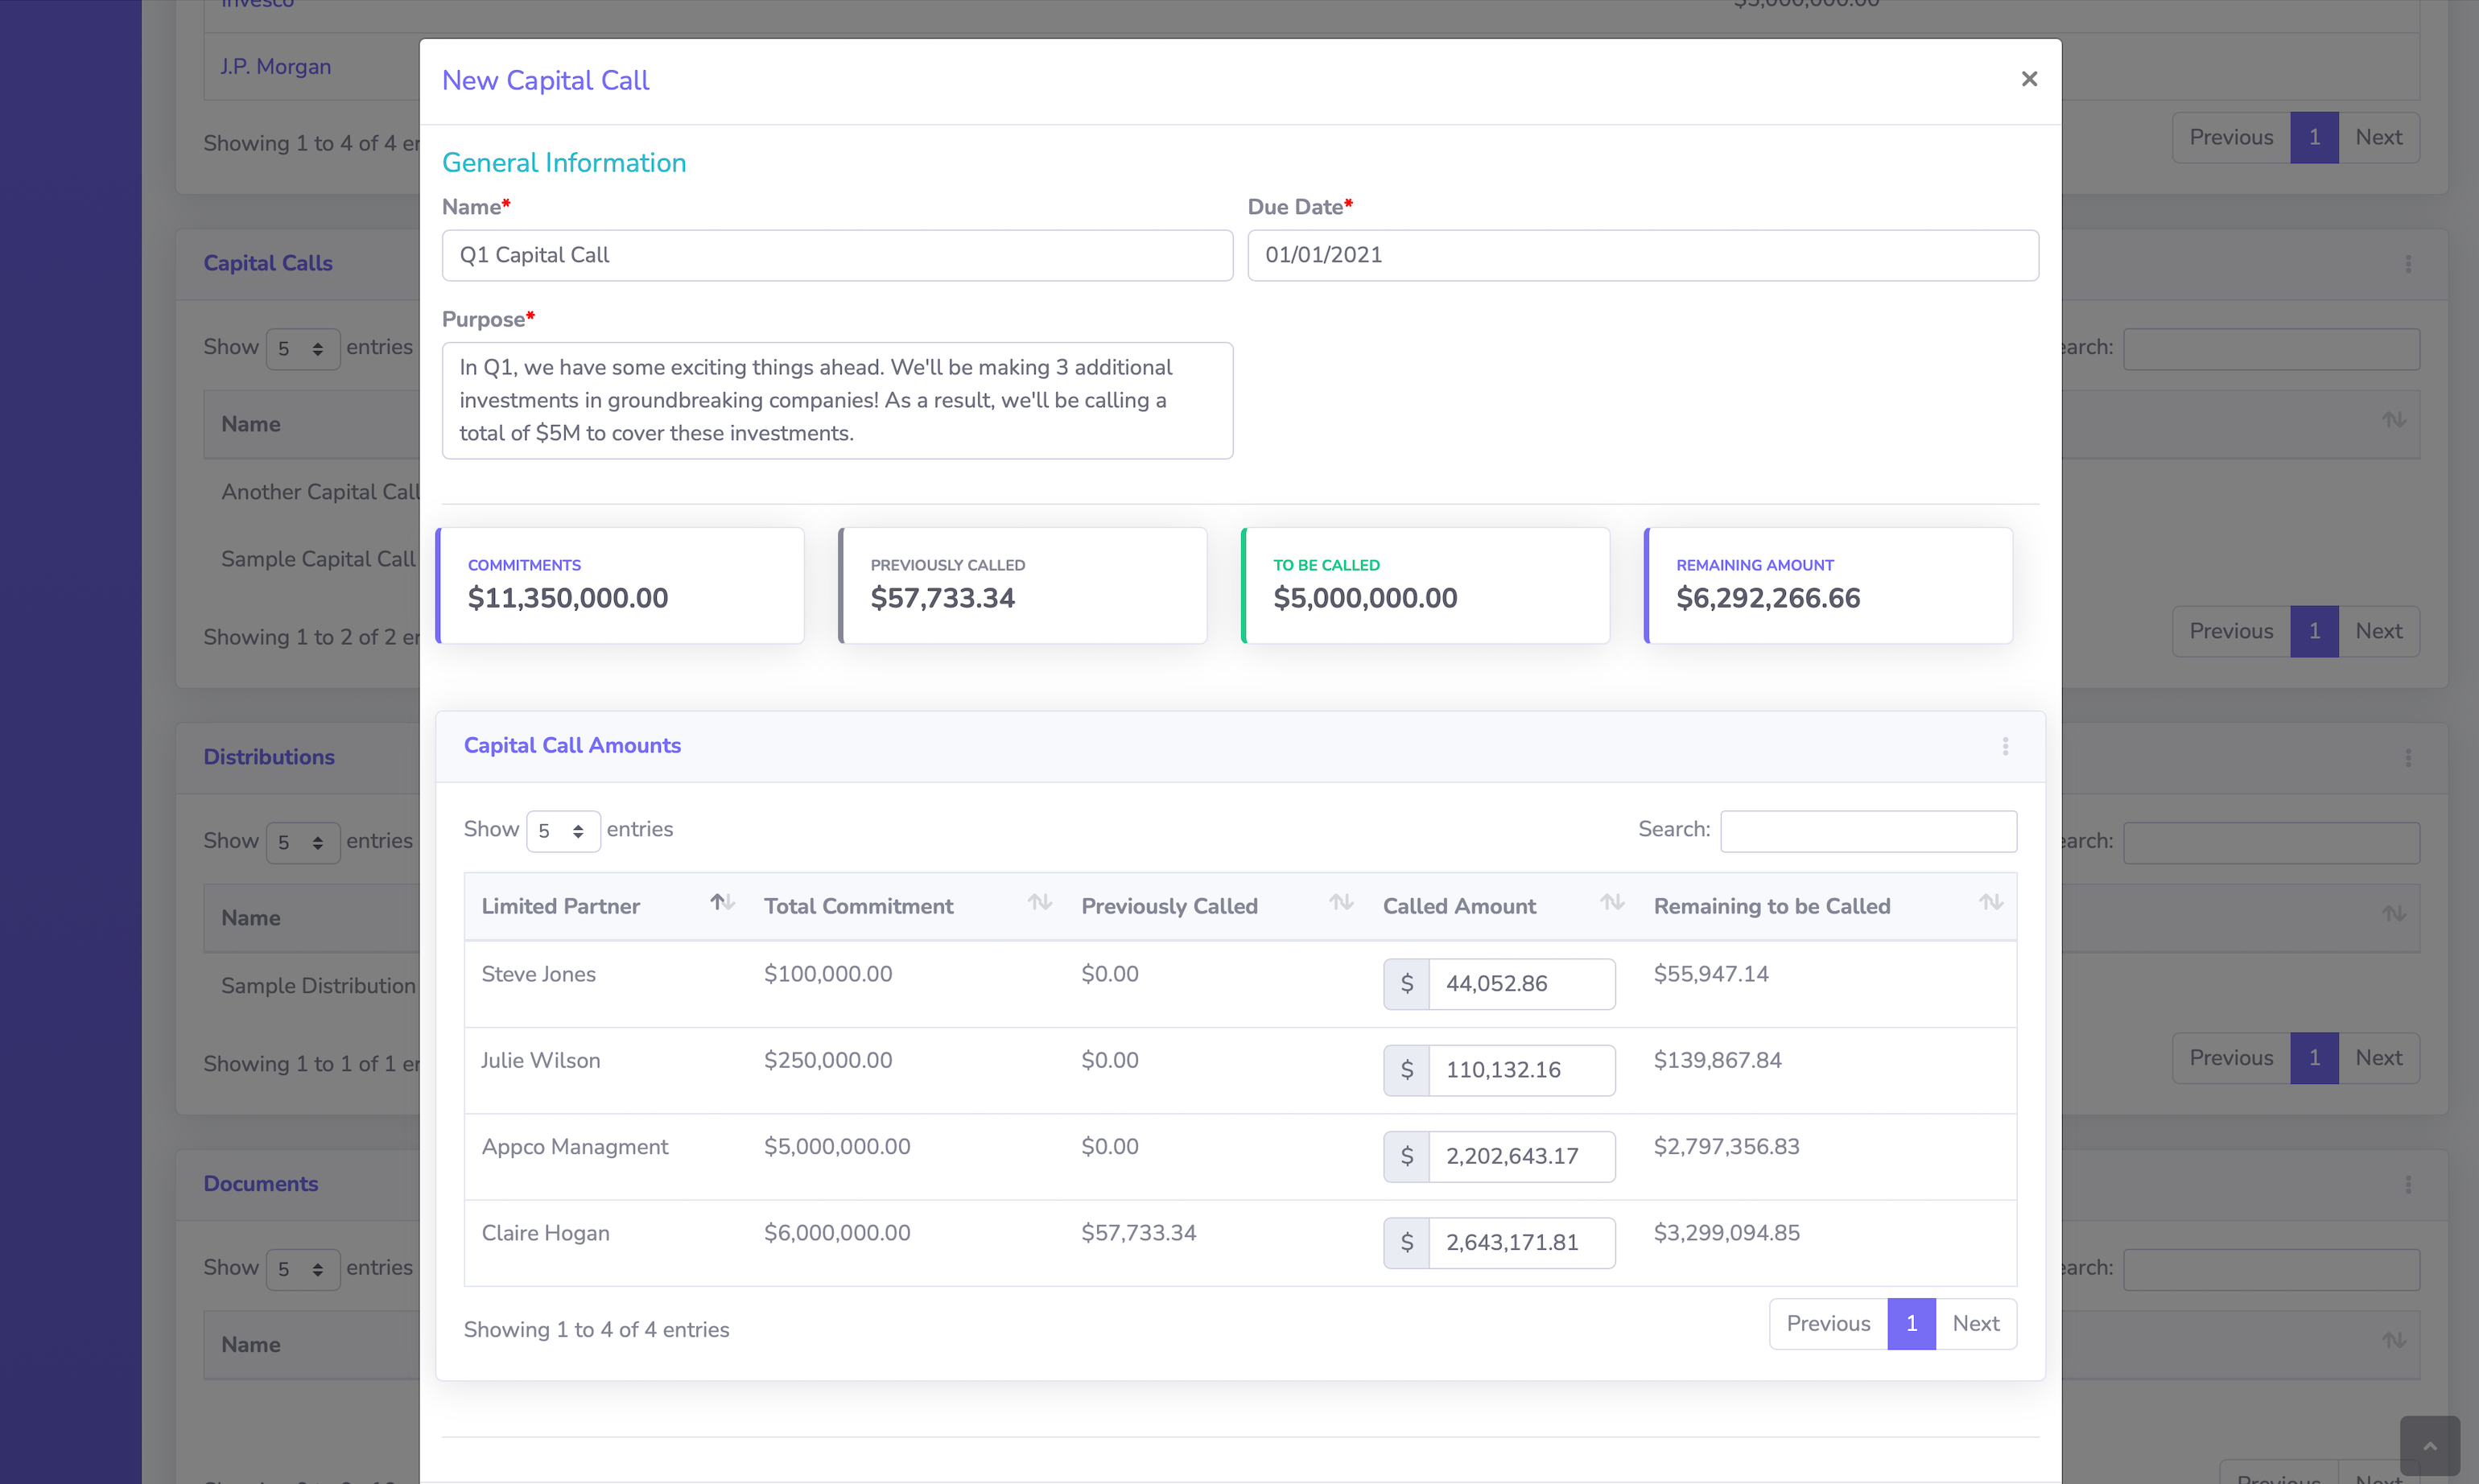Open Capital Calls show entries dropdown
2479x1484 pixels.
point(303,349)
